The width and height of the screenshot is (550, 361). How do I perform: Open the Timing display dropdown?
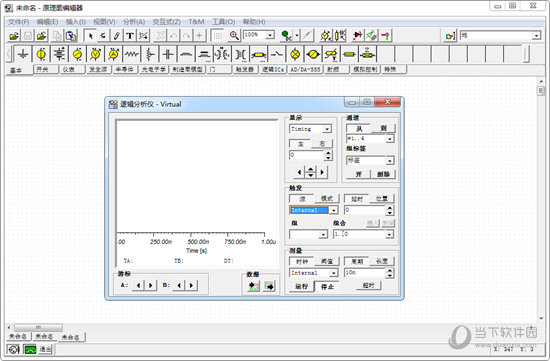pos(327,129)
